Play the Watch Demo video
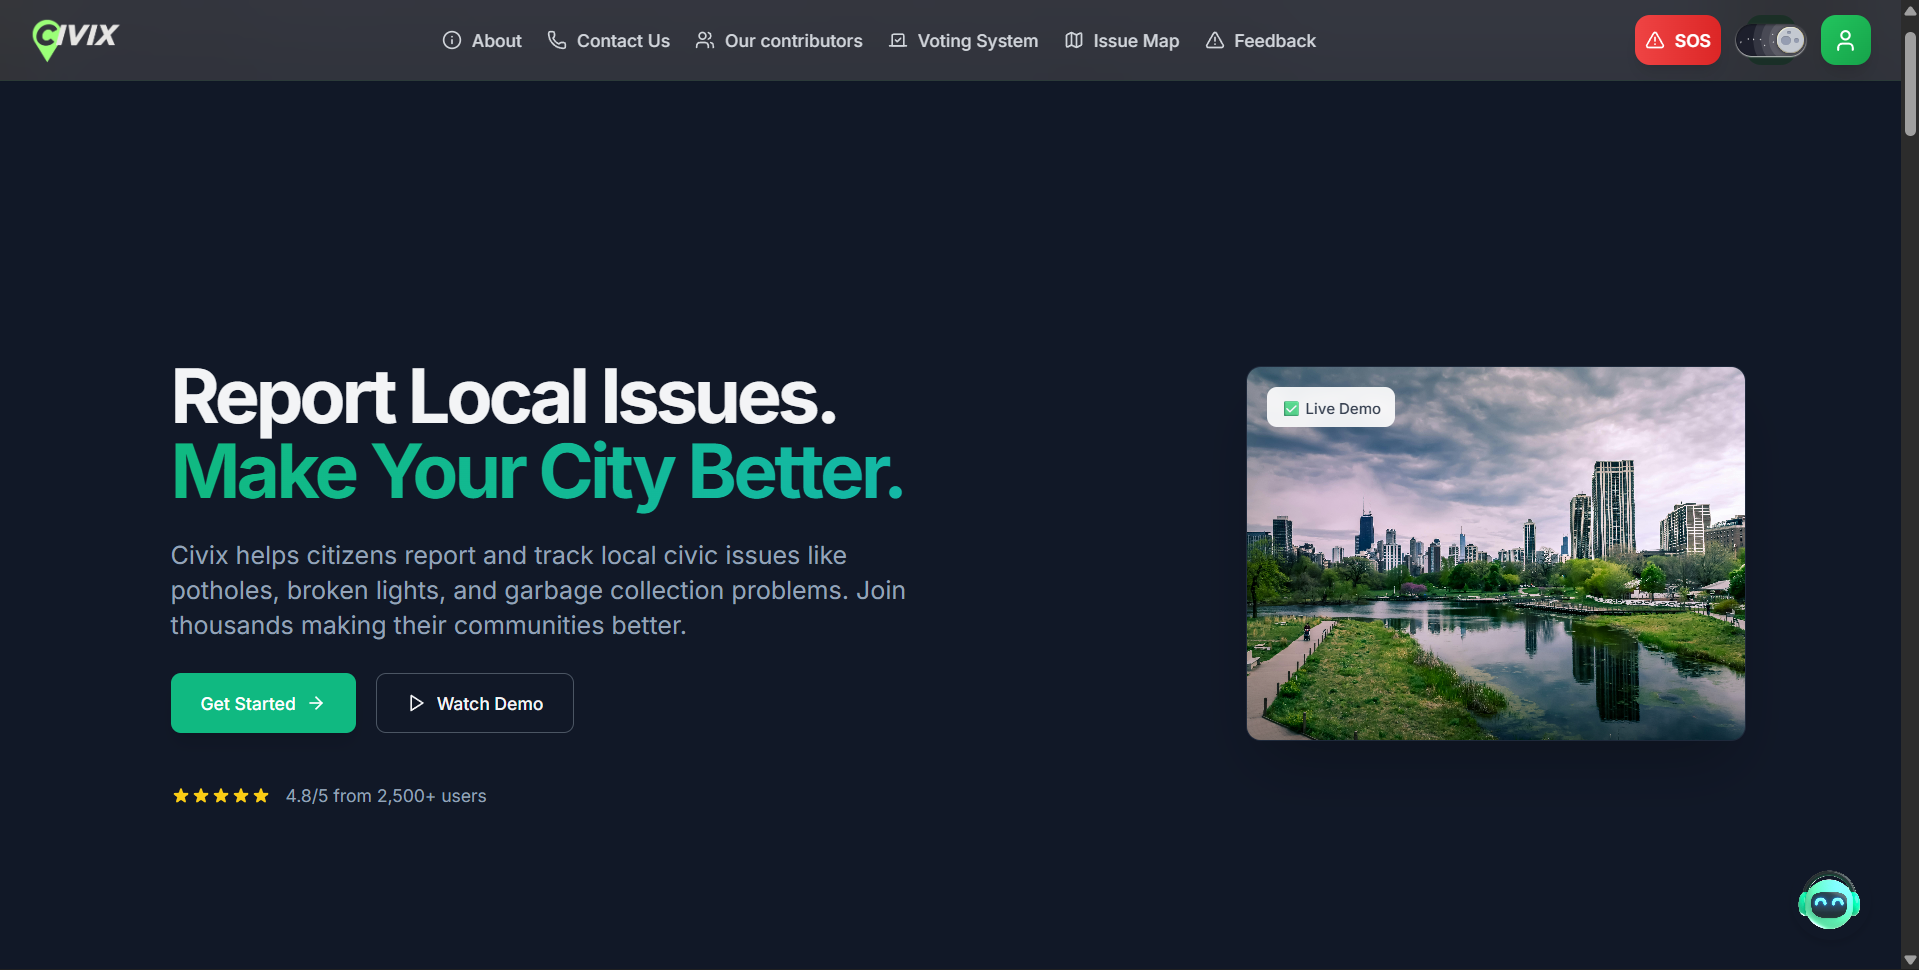Viewport: 1919px width, 970px height. coord(474,703)
